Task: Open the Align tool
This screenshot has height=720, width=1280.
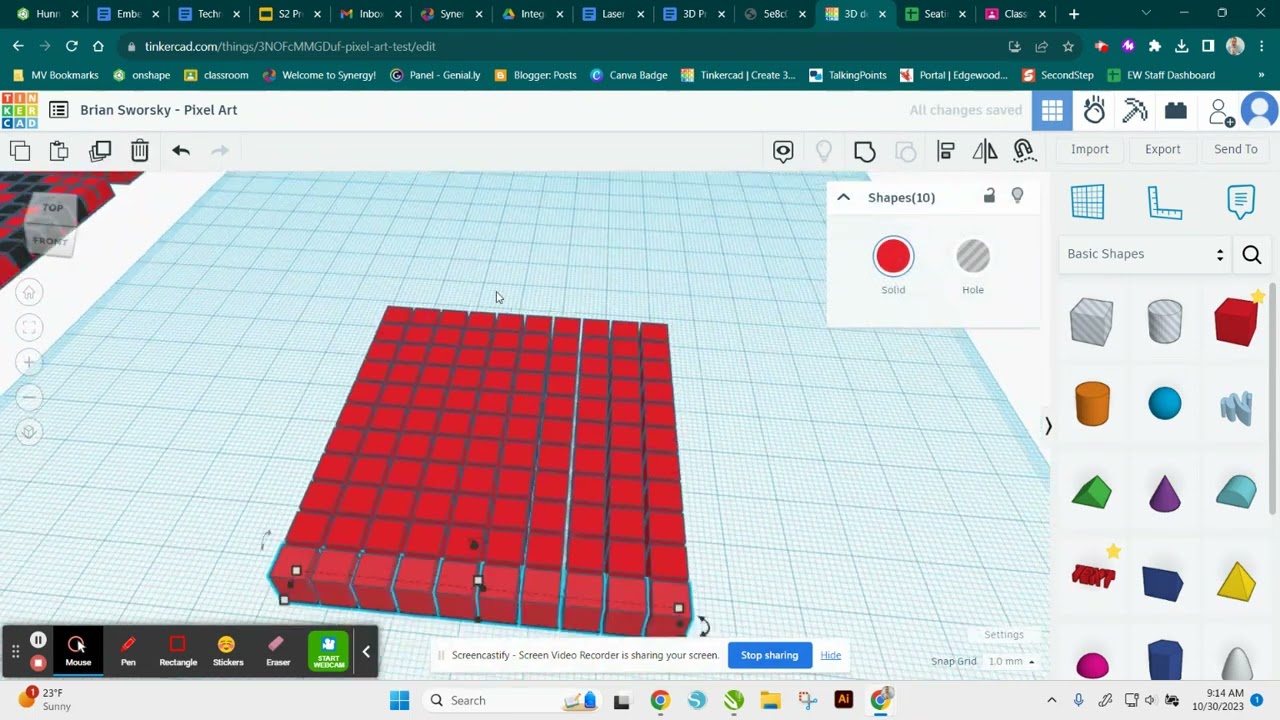Action: (946, 151)
